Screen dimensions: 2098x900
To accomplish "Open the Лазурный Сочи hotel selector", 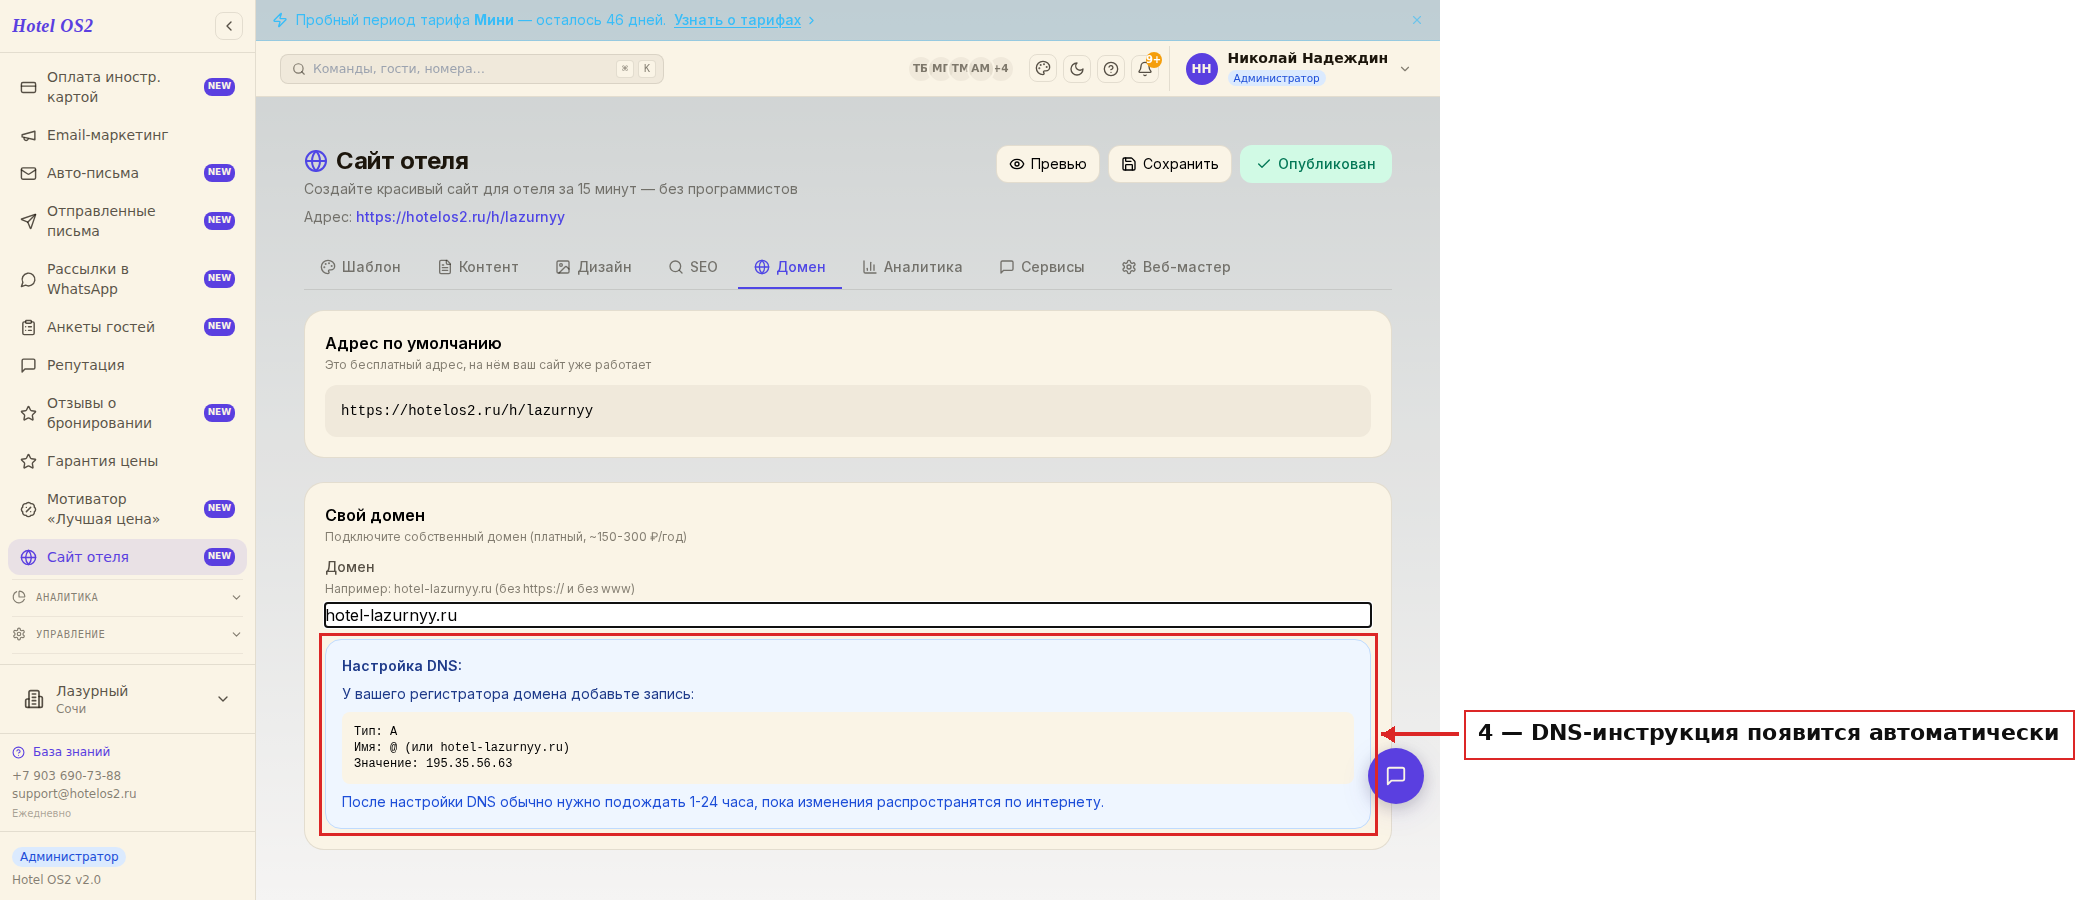I will (x=128, y=699).
